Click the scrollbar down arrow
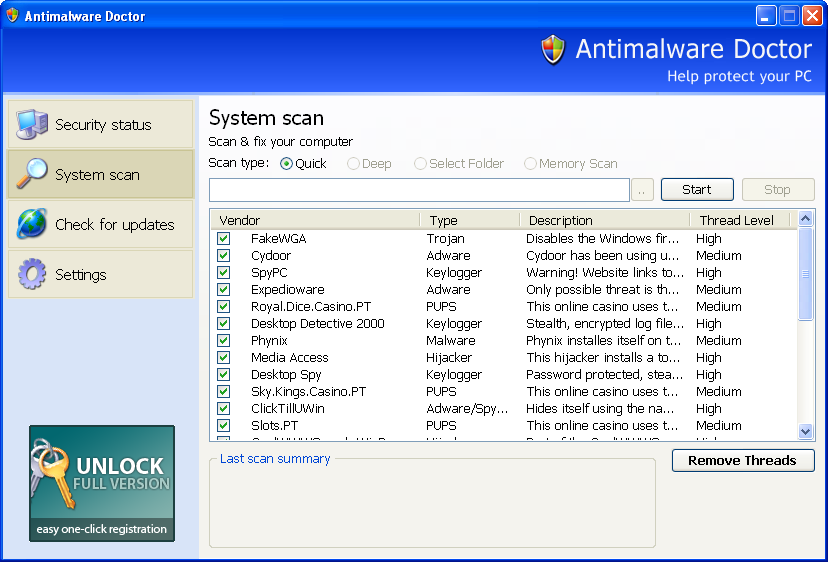The width and height of the screenshot is (828, 562). [805, 432]
